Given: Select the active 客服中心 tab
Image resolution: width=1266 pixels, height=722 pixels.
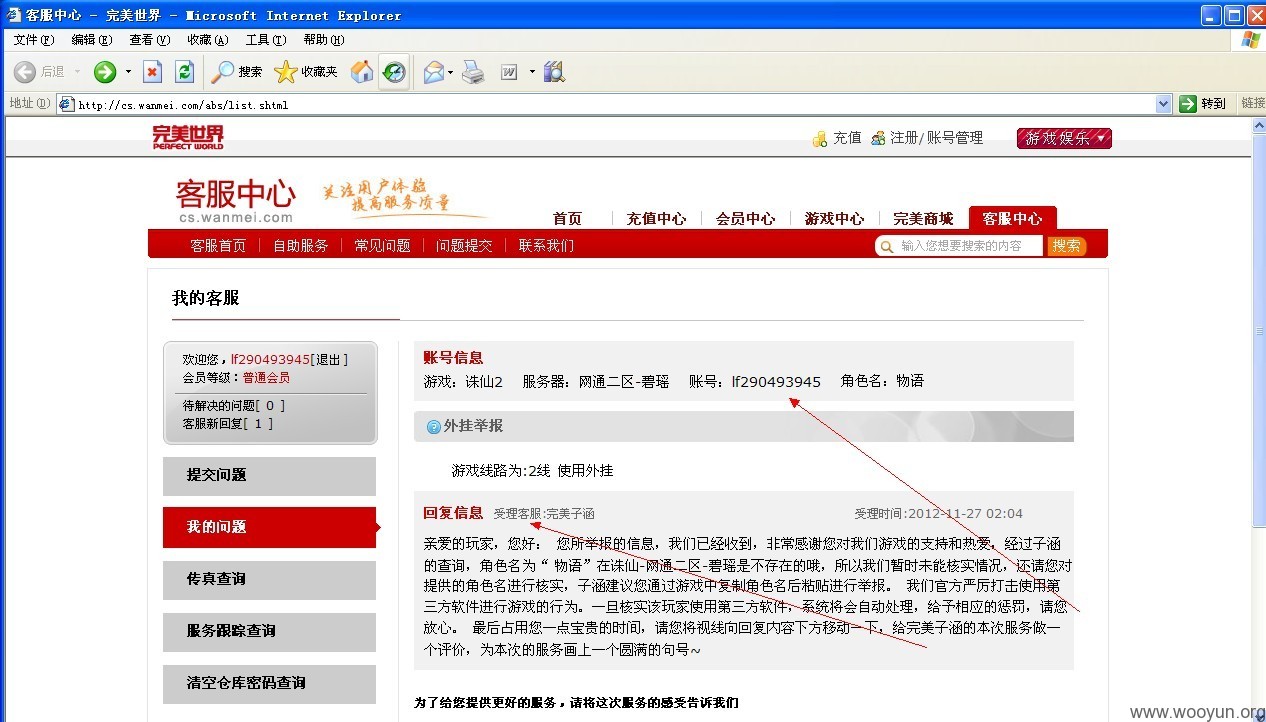Looking at the screenshot, I should [1012, 218].
